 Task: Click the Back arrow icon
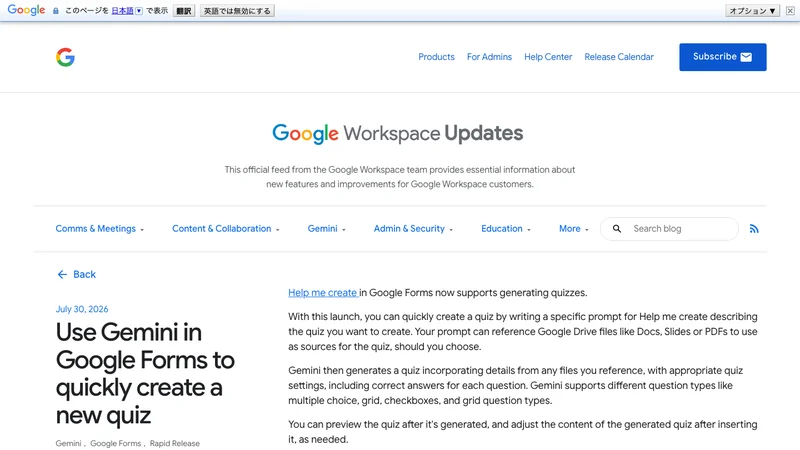pyautogui.click(x=62, y=274)
